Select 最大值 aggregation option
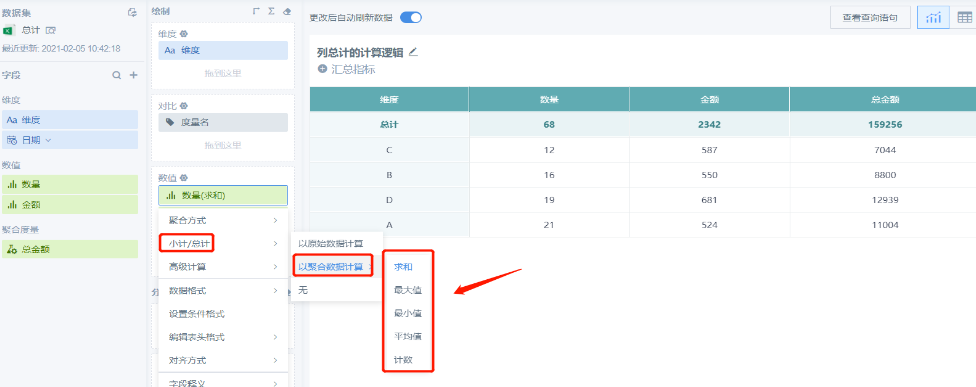The height and width of the screenshot is (387, 976). (x=407, y=290)
